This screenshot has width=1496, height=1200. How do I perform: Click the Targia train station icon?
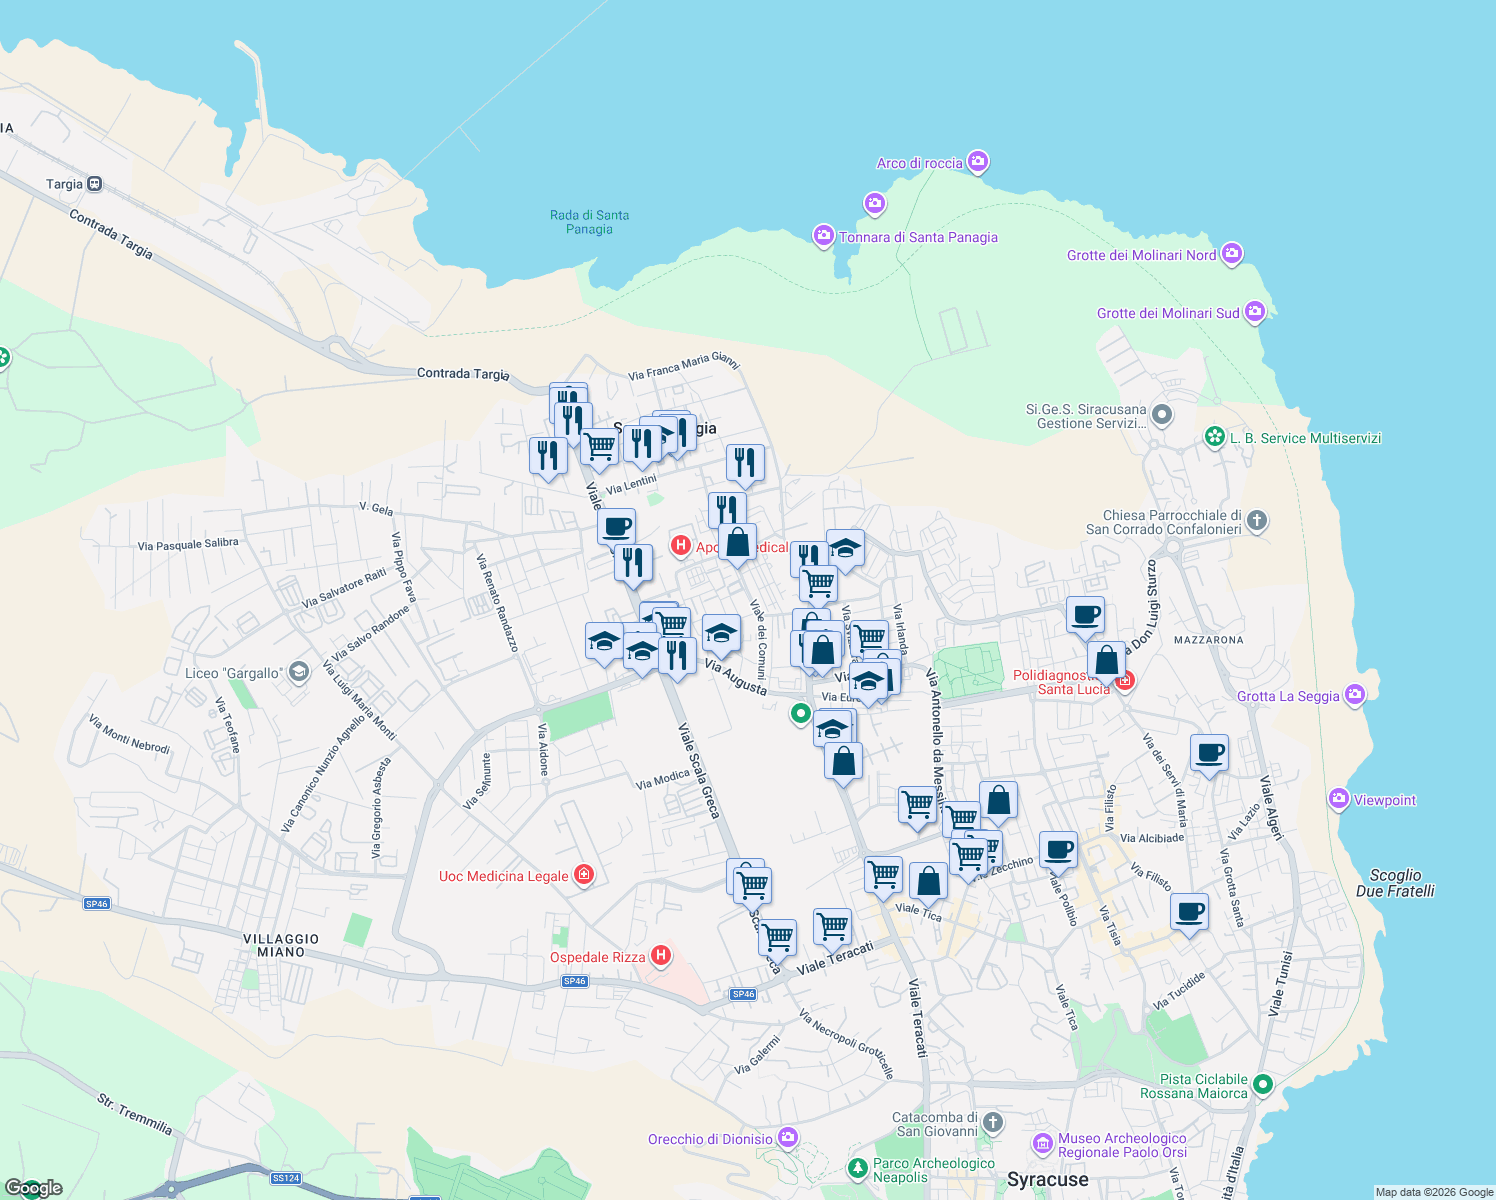95,184
